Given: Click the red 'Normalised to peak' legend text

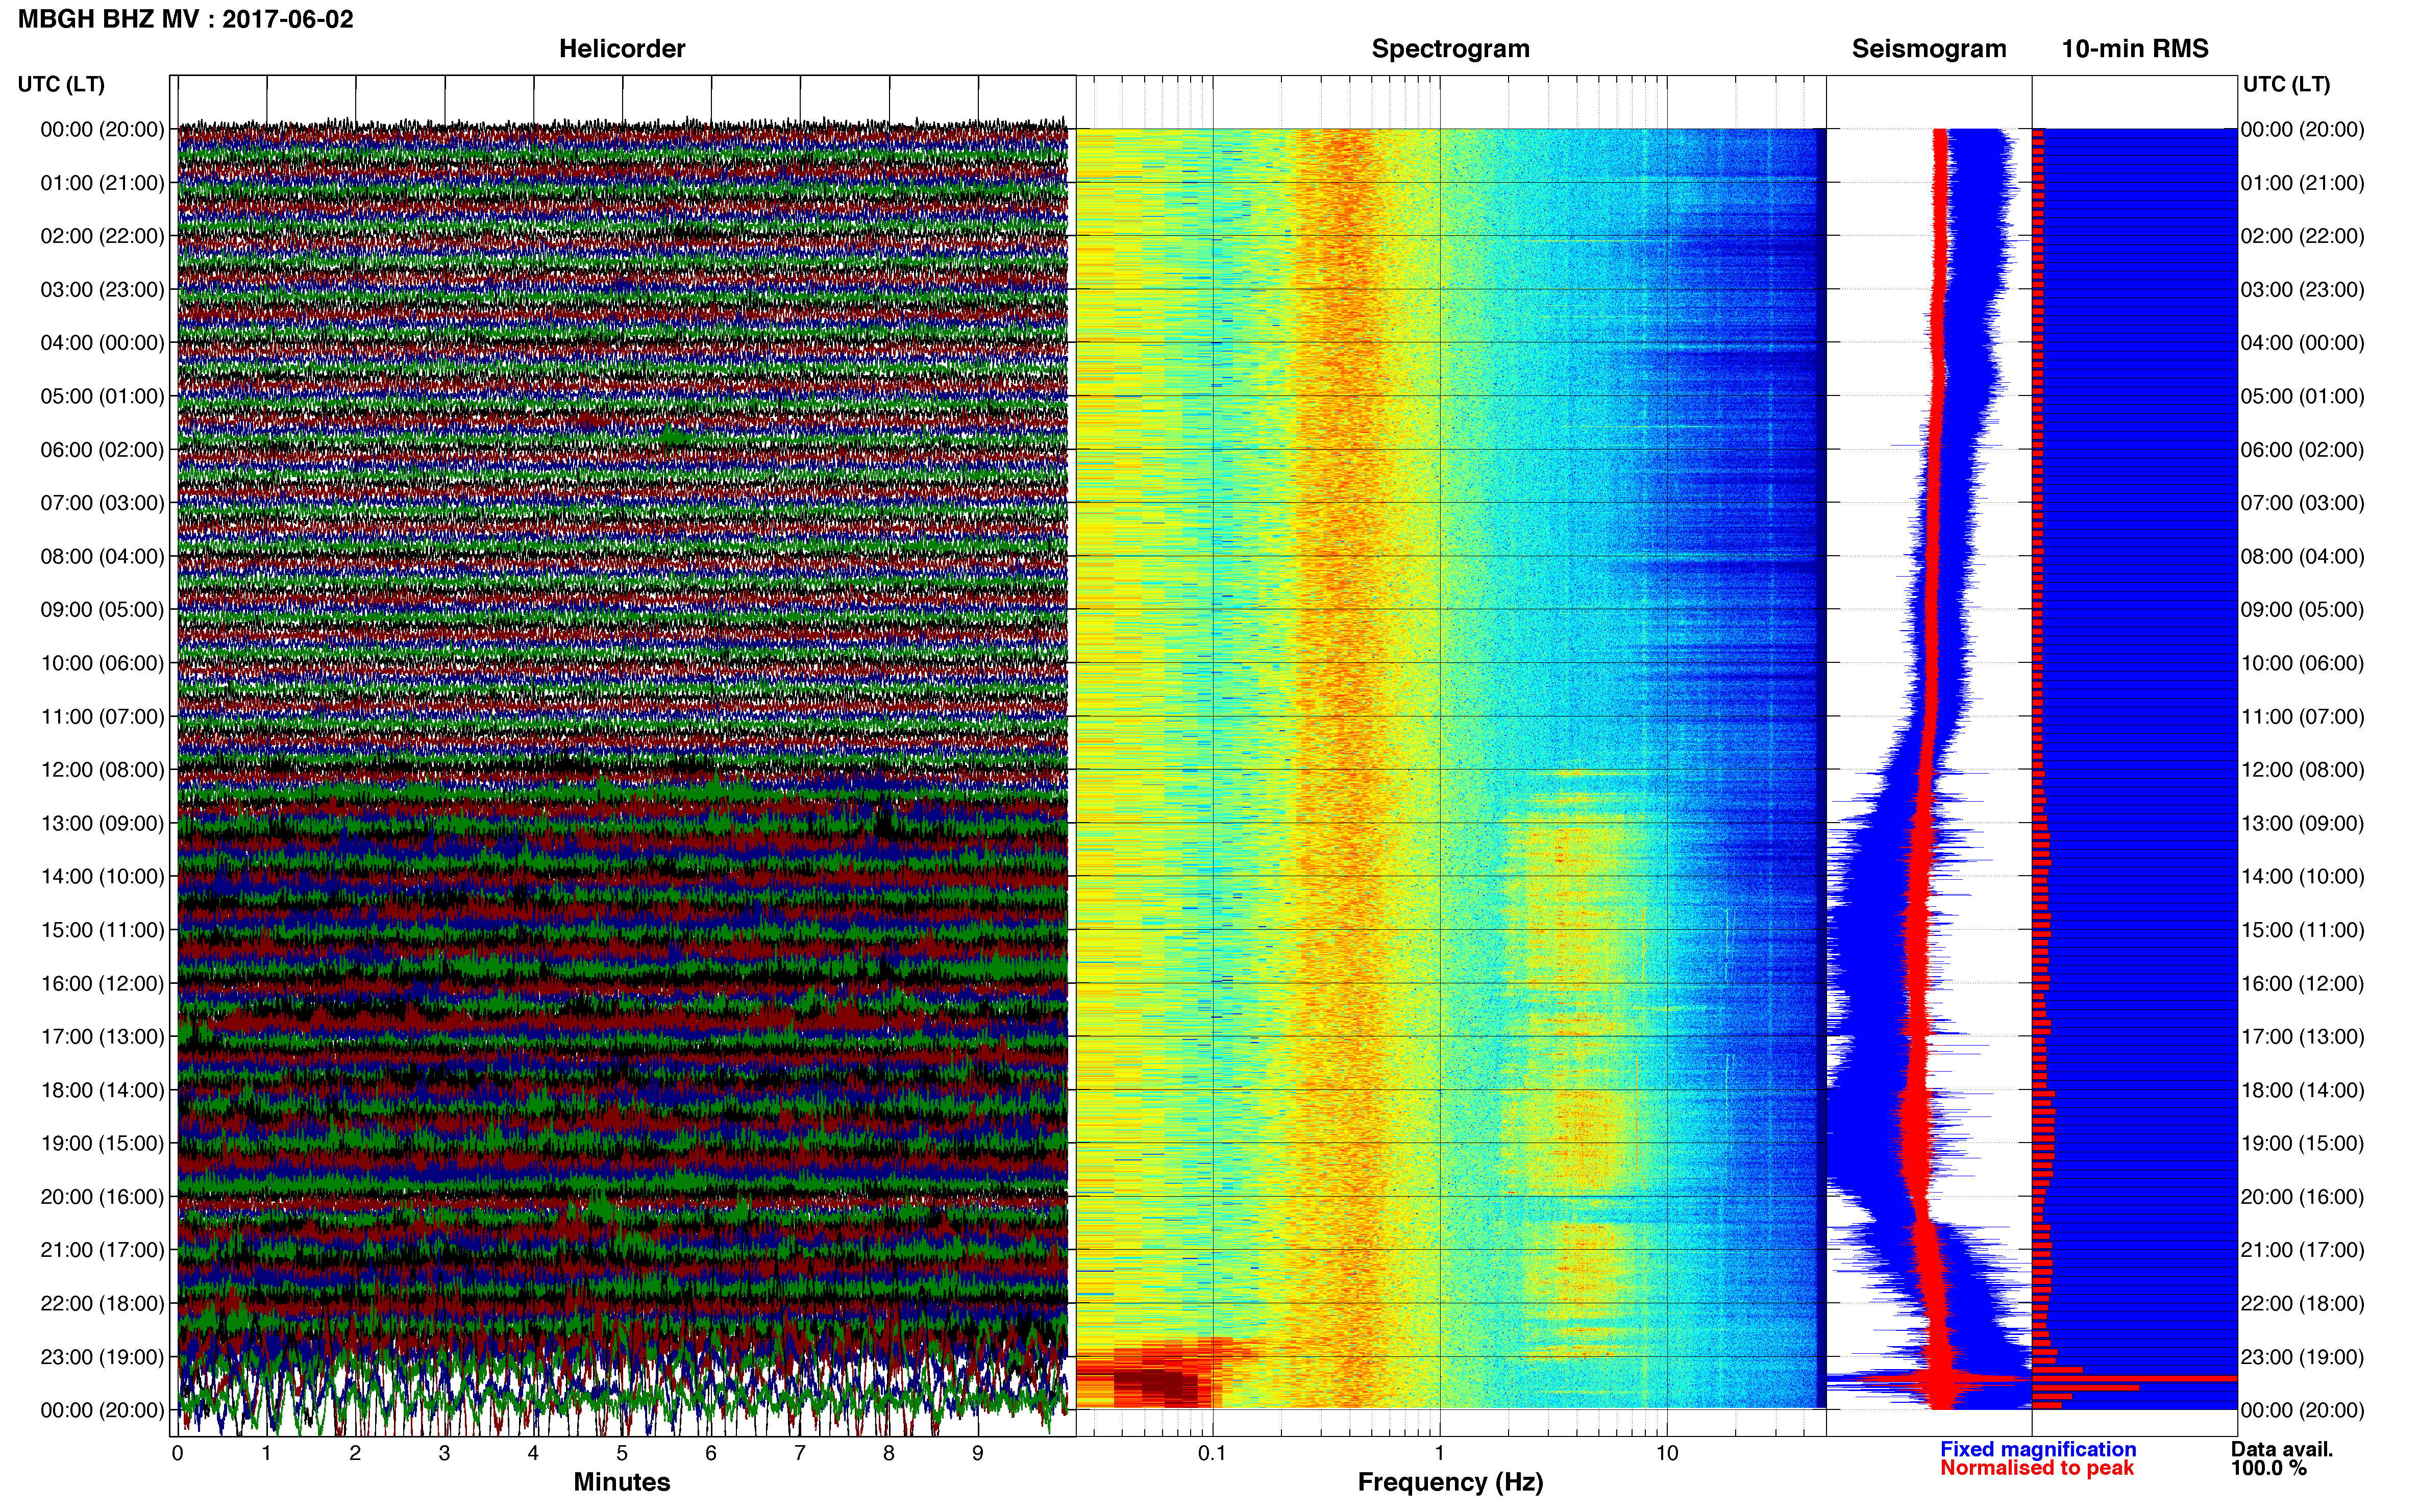Looking at the screenshot, I should coord(2037,1468).
